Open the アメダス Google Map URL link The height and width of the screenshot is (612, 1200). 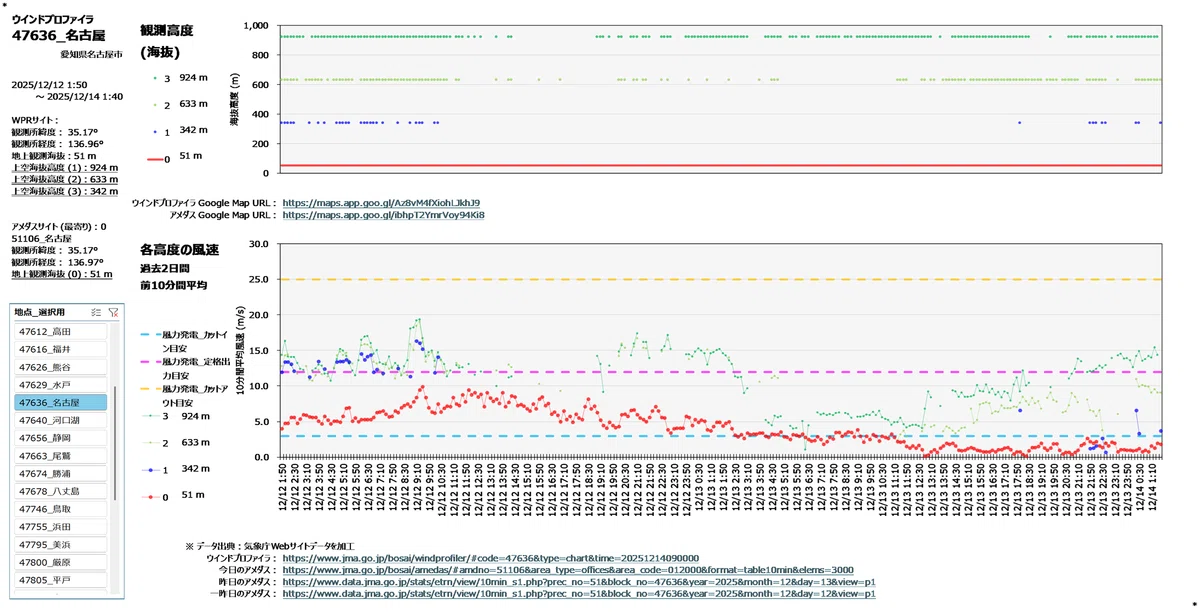384,214
